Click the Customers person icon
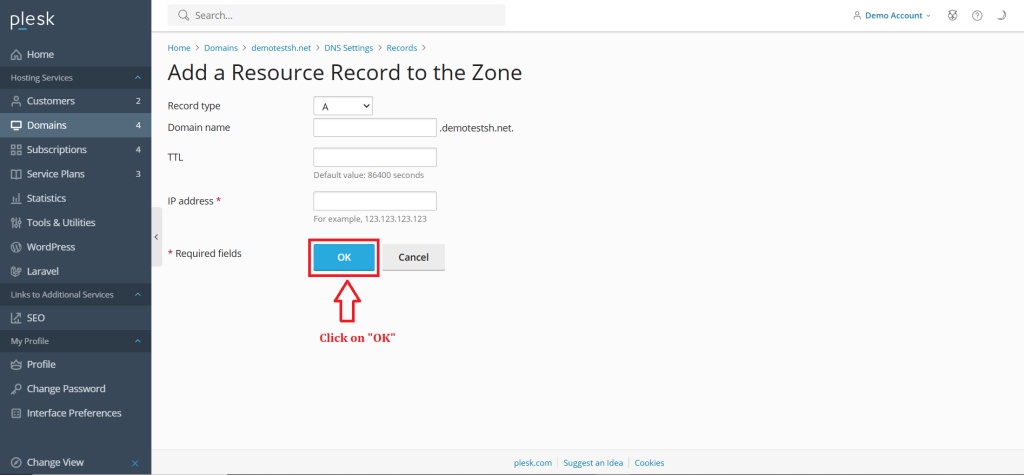This screenshot has height=475, width=1024. click(16, 101)
